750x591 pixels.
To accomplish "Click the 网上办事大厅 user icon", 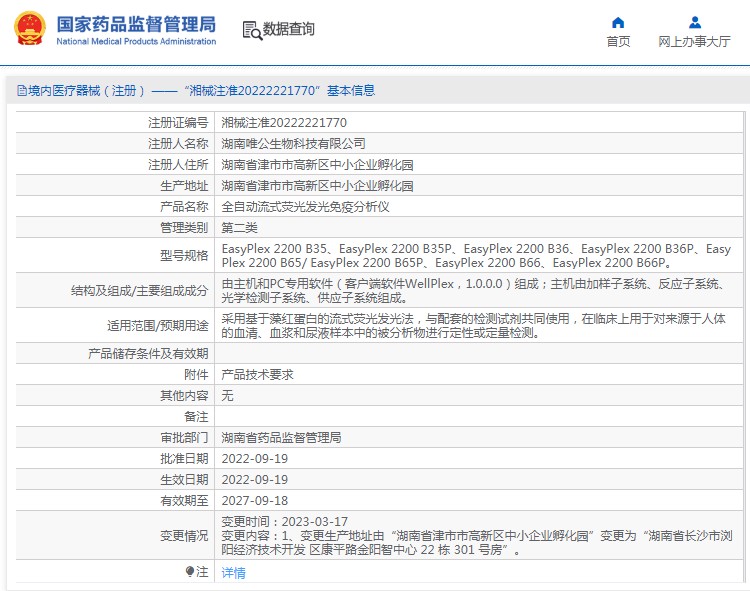I will [x=695, y=22].
